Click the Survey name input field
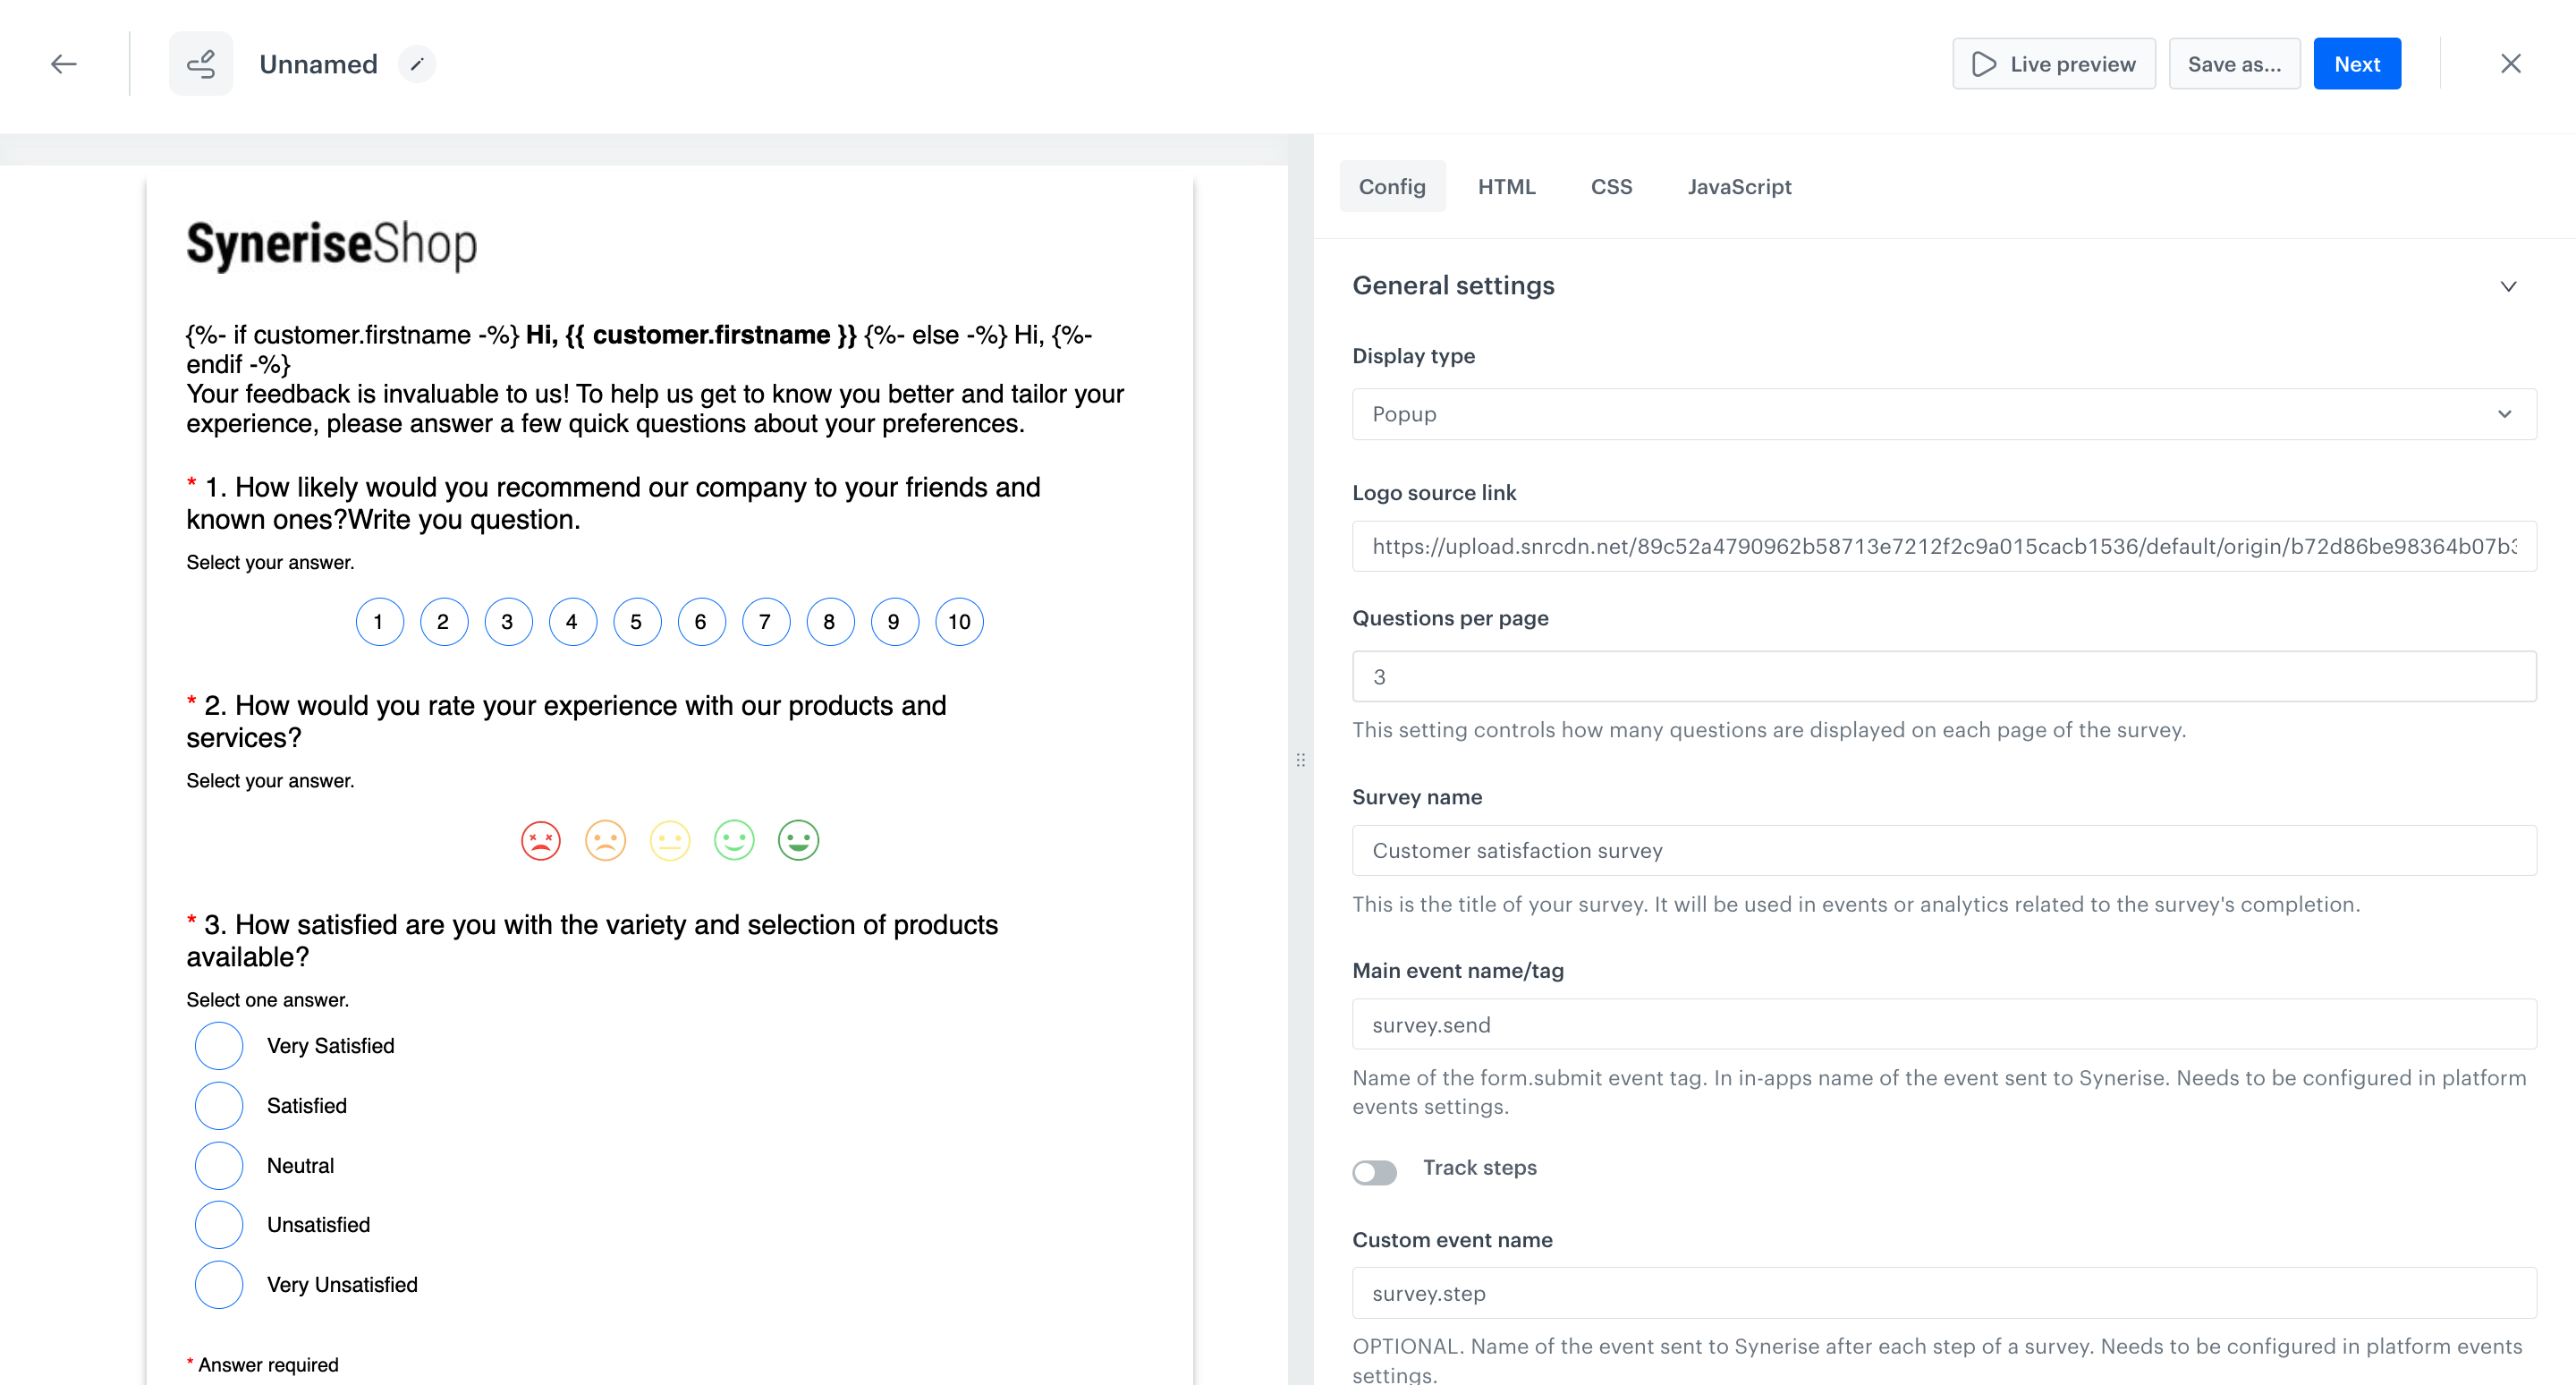This screenshot has width=2576, height=1385. coord(1943,851)
